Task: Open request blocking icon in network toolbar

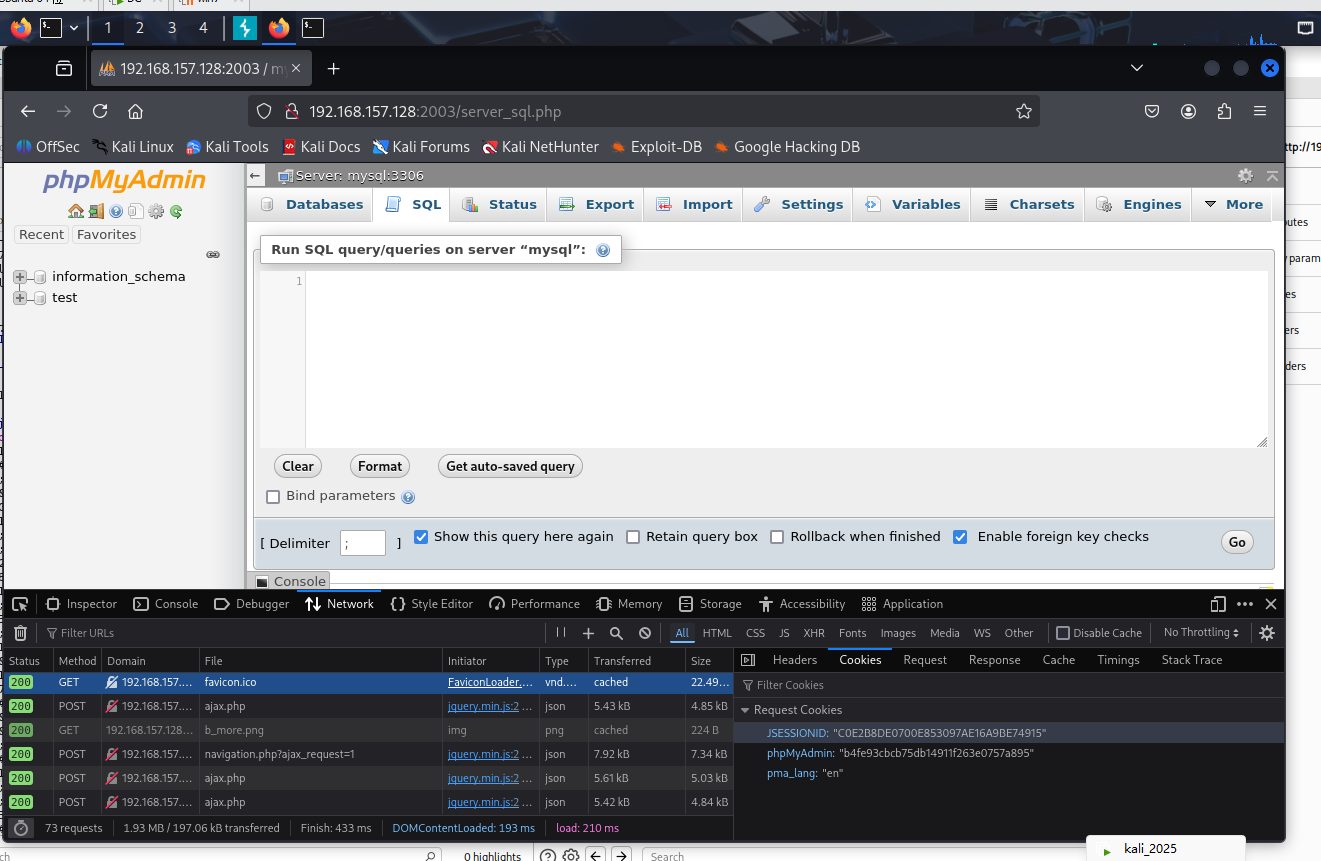Action: [x=645, y=633]
